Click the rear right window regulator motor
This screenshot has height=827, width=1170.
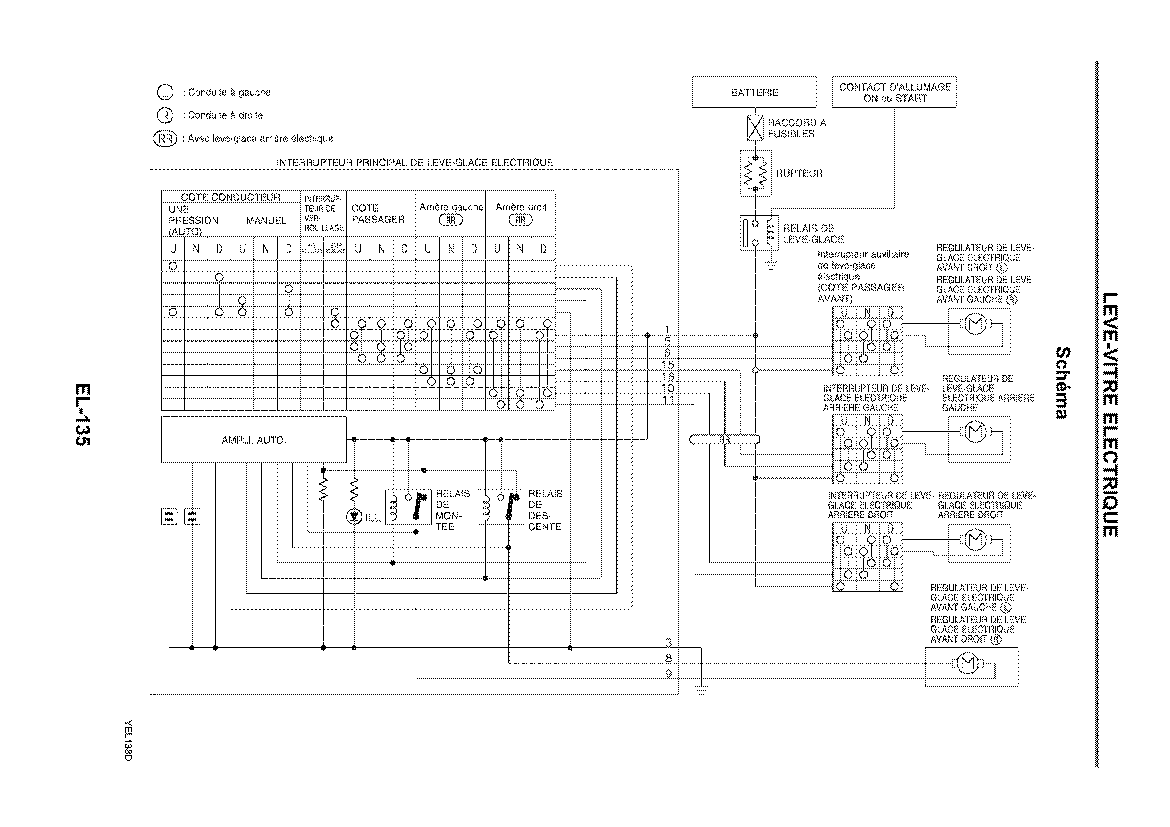pos(973,540)
